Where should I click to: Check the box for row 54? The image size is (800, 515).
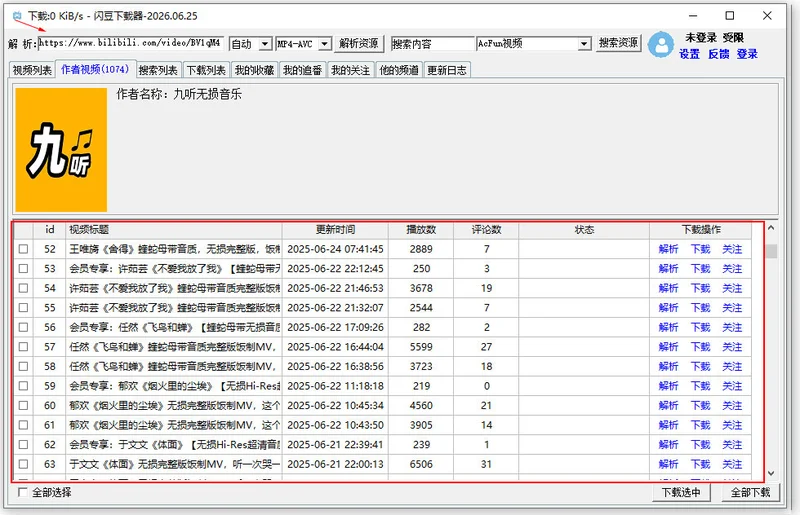[23, 288]
